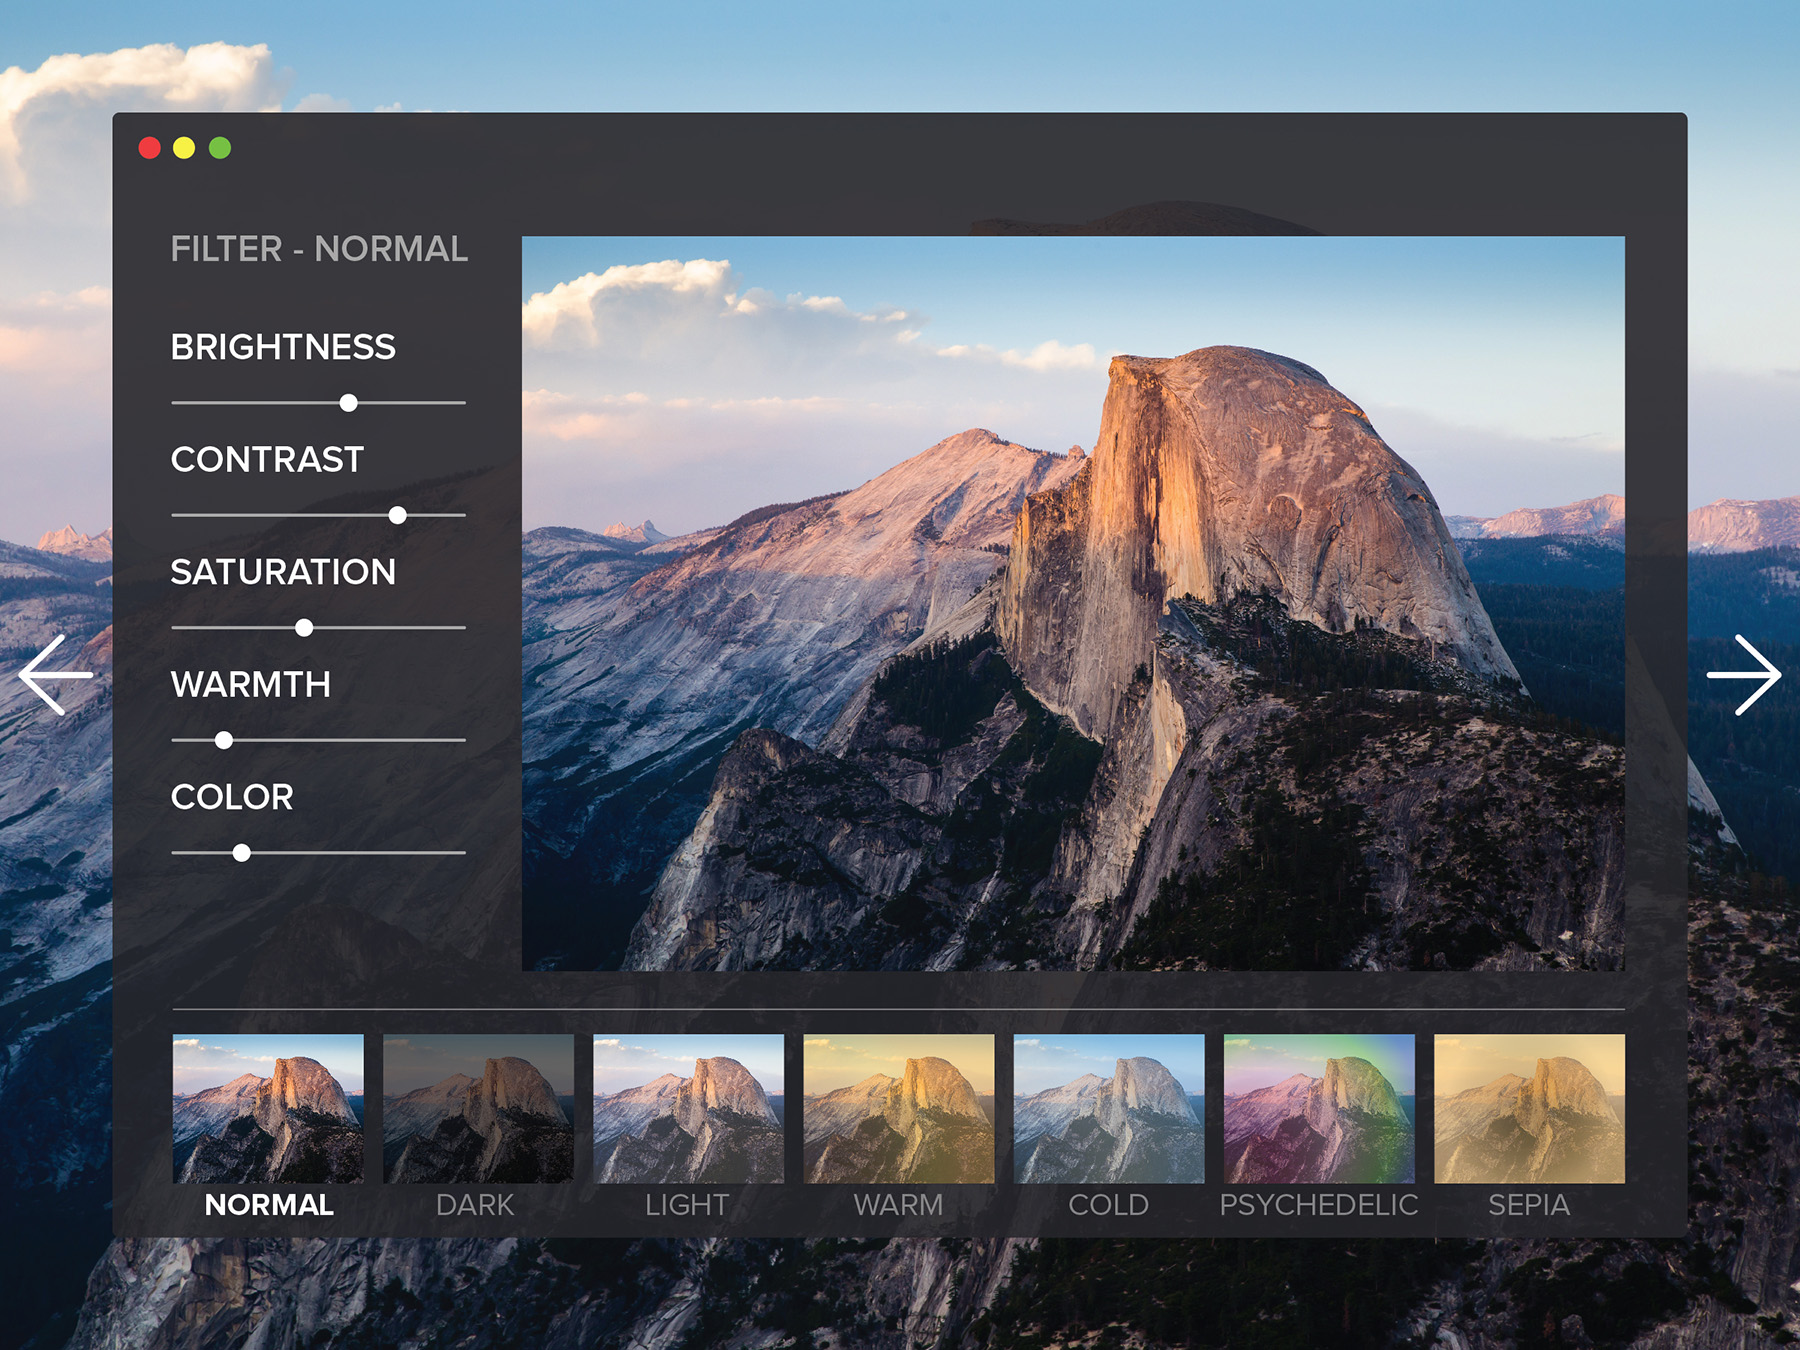Screen dimensions: 1800x1350
Task: Click the main Half Dome preview image
Action: [x=1072, y=603]
